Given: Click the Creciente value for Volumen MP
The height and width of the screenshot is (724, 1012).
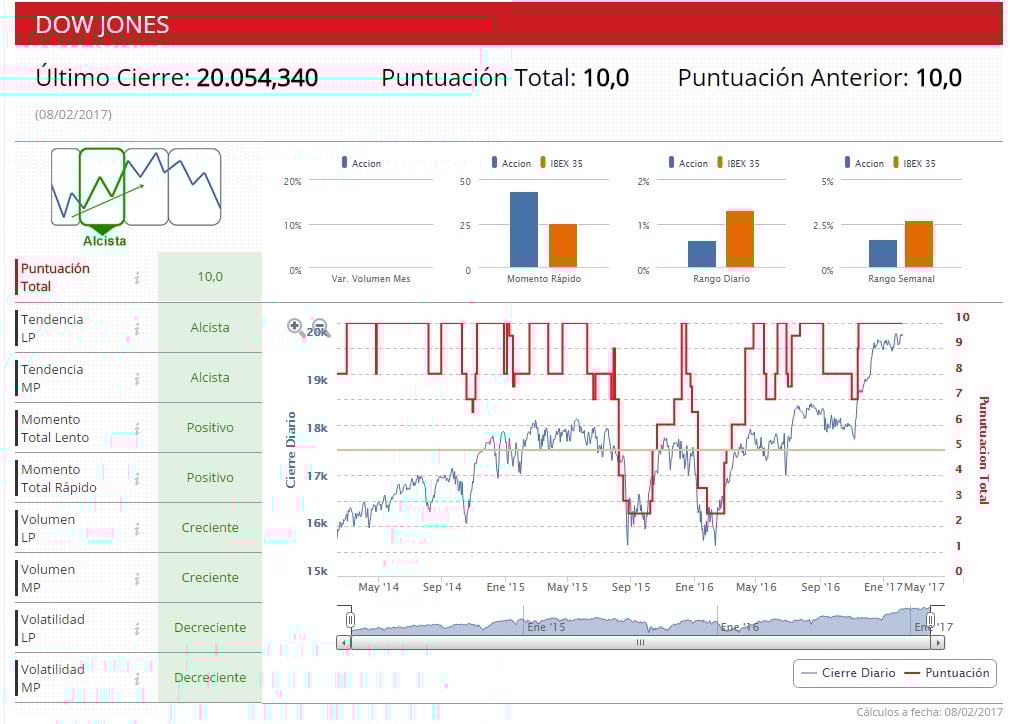Looking at the screenshot, I should coord(210,578).
